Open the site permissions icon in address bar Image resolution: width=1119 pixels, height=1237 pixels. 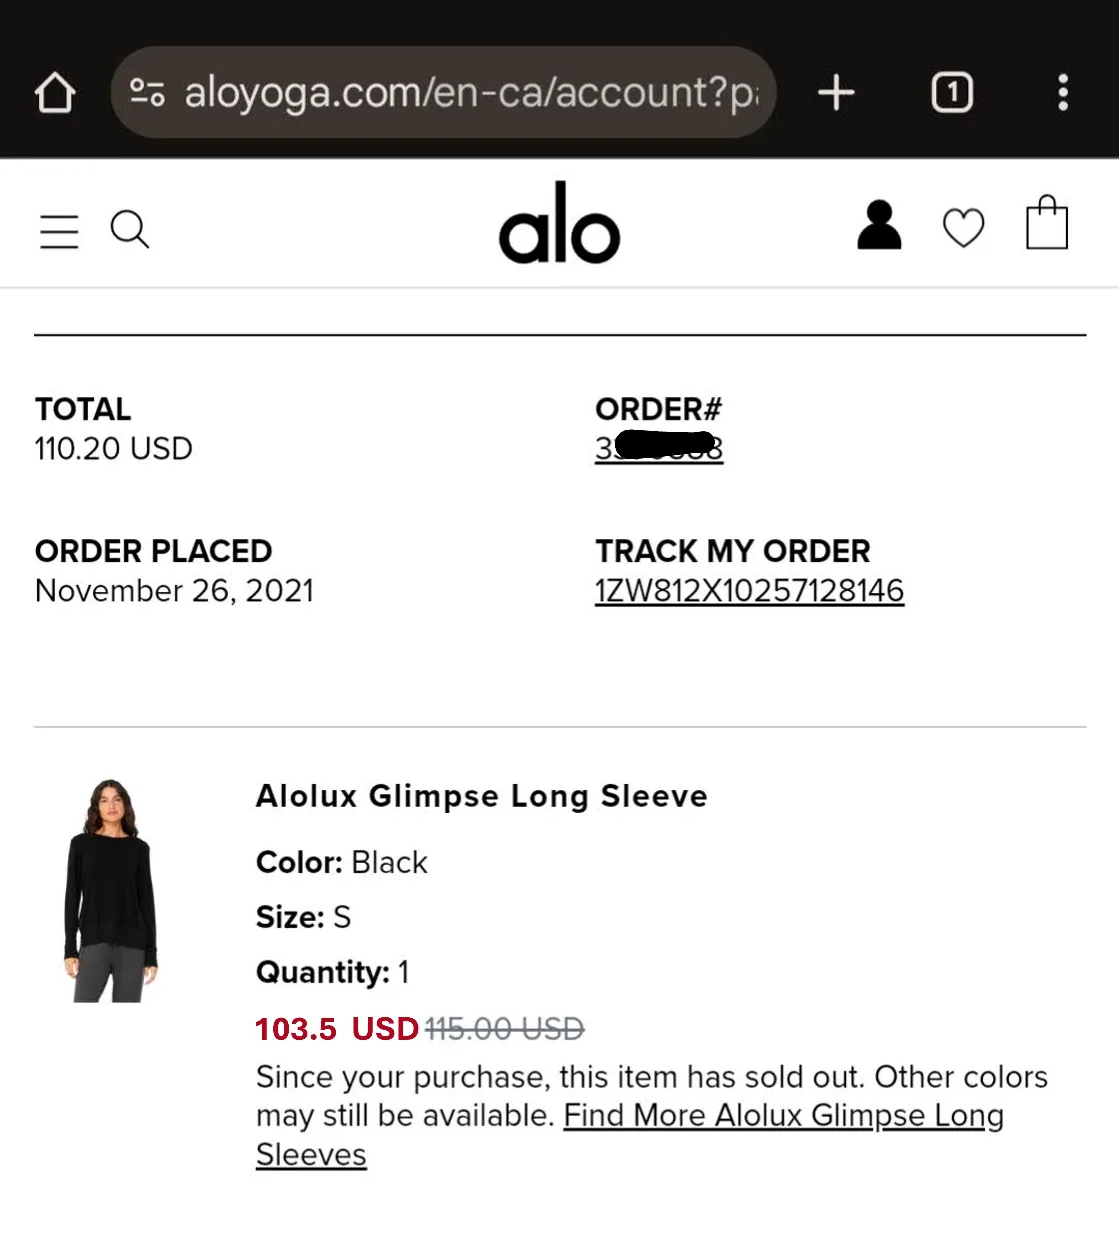tap(146, 92)
